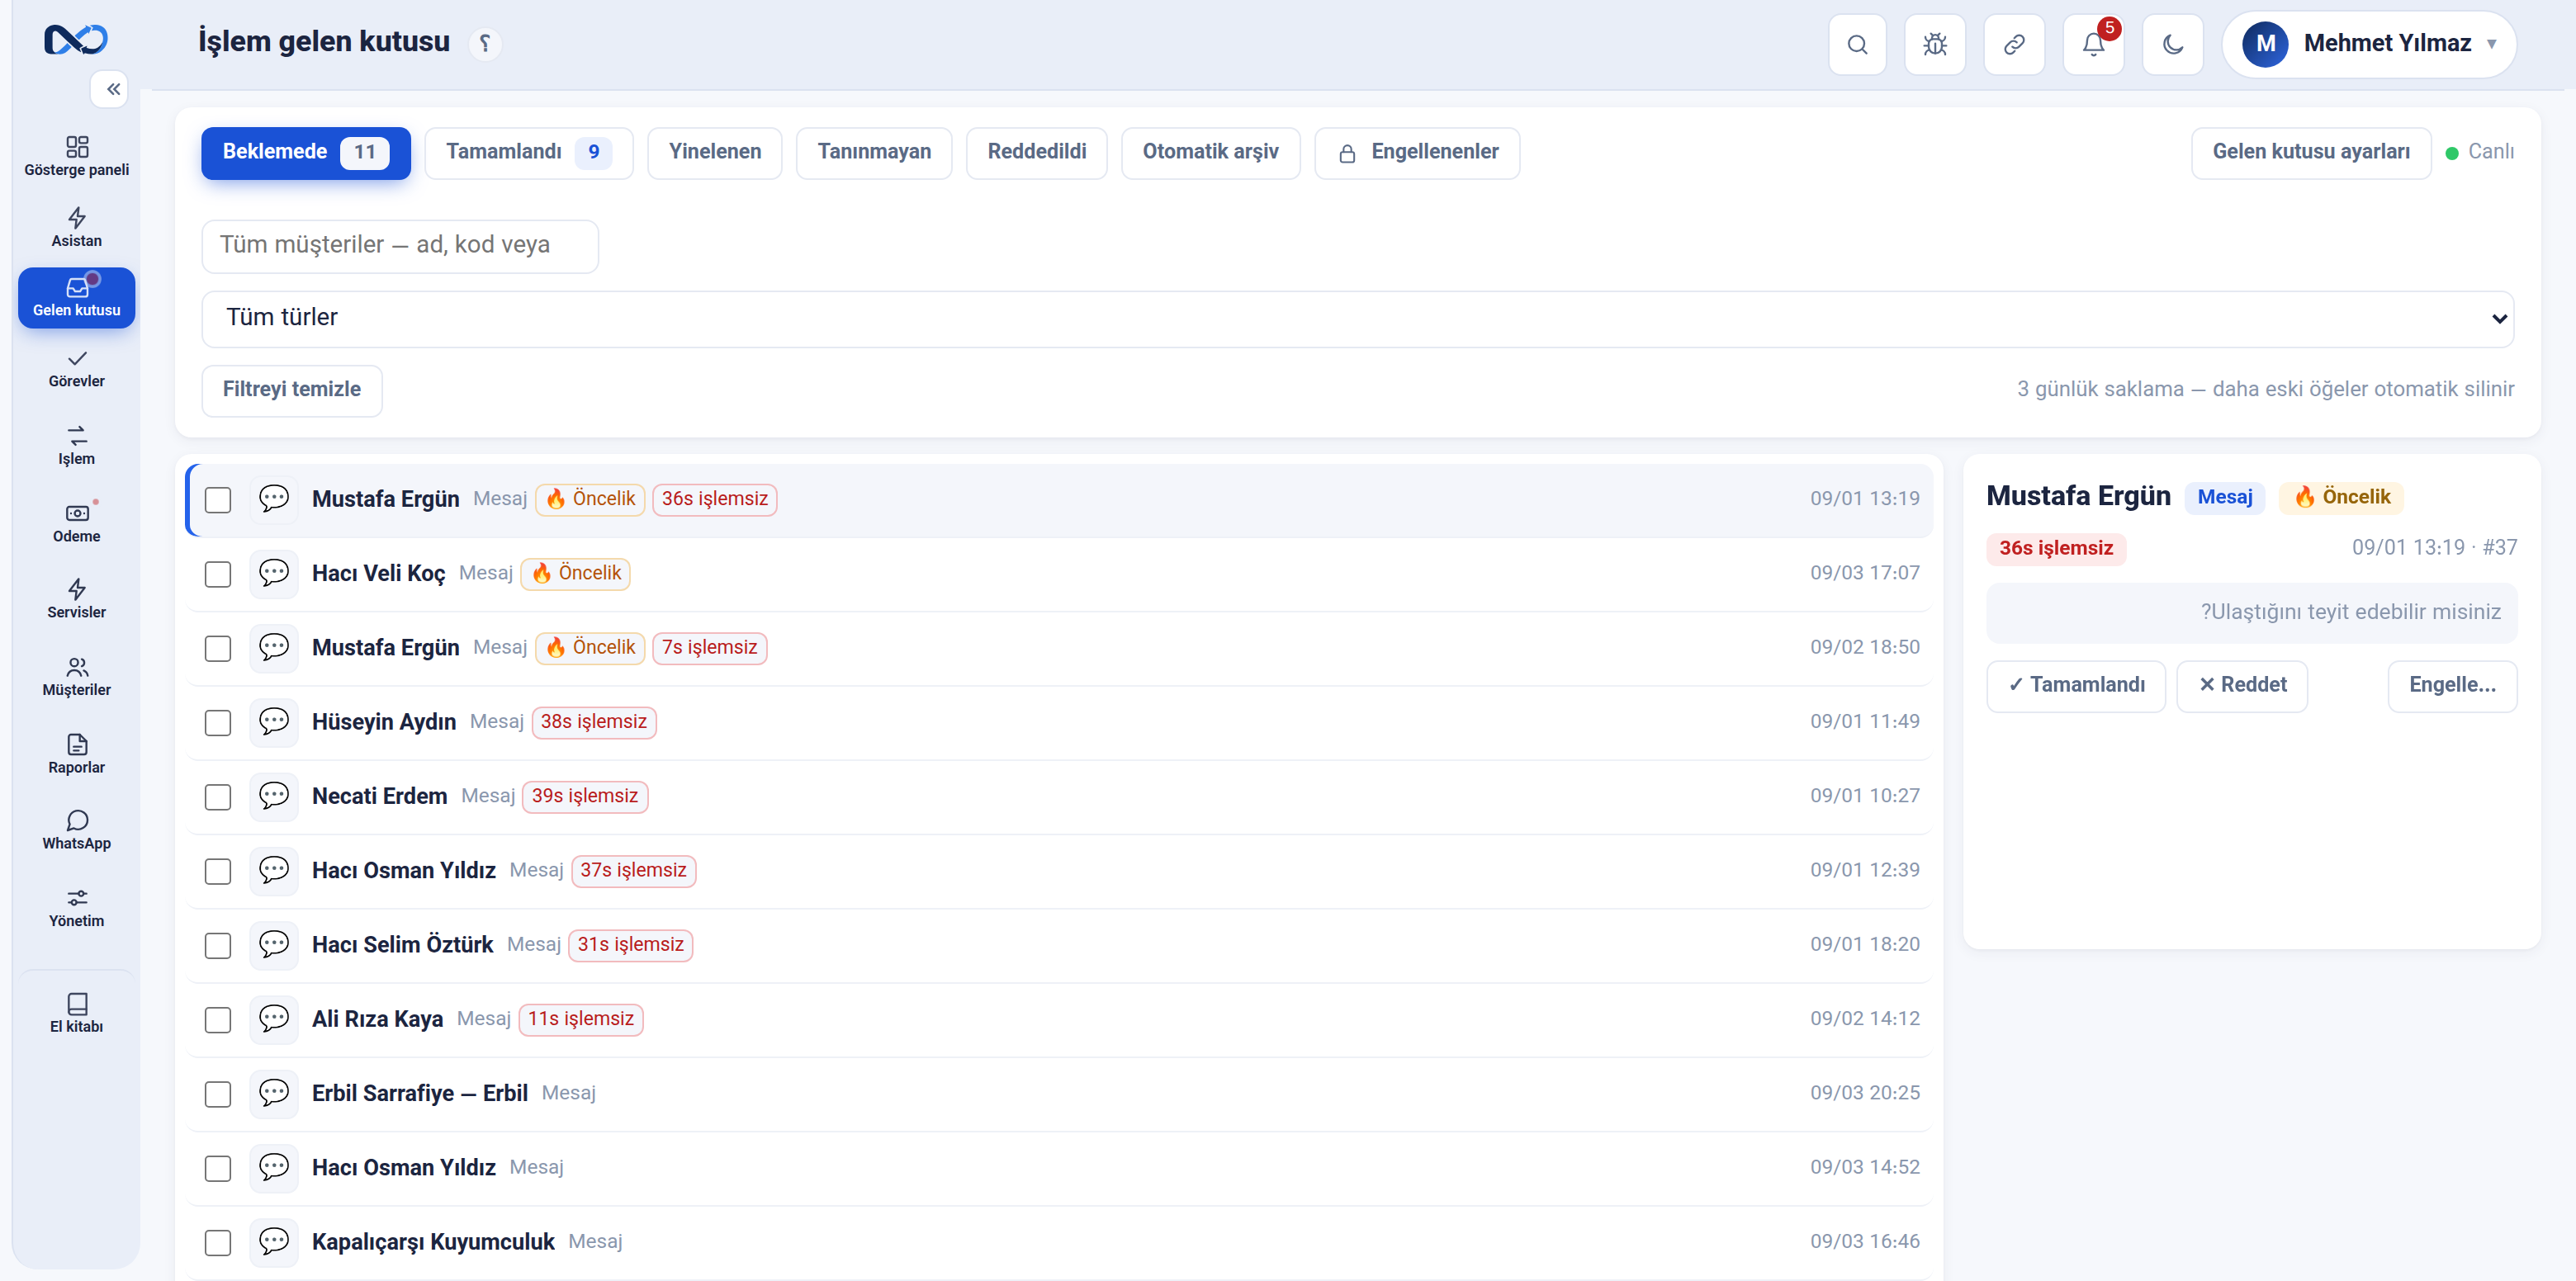Screen dimensions: 2576x1281
Task: Open Engellenenler tab with lock icon
Action: 1417,152
